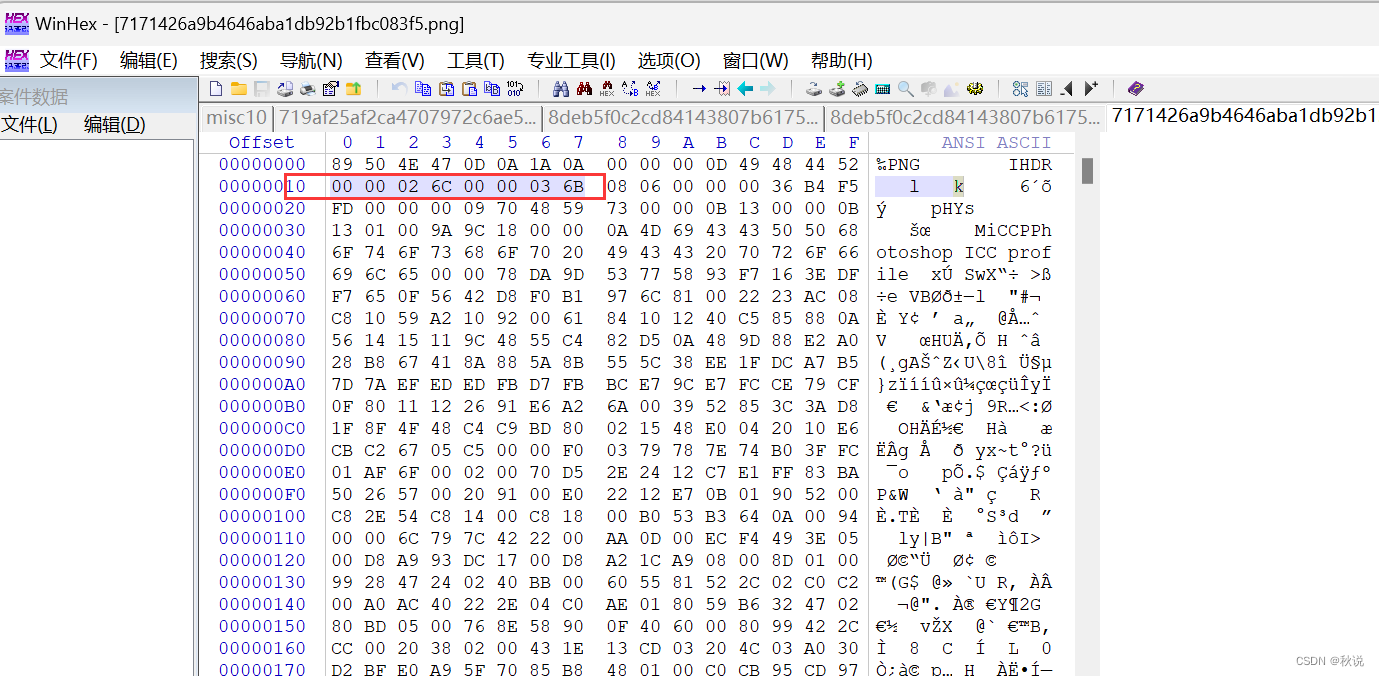Screen dimensions: 1379x676
Task: Open the 工具(T) menu
Action: (475, 60)
